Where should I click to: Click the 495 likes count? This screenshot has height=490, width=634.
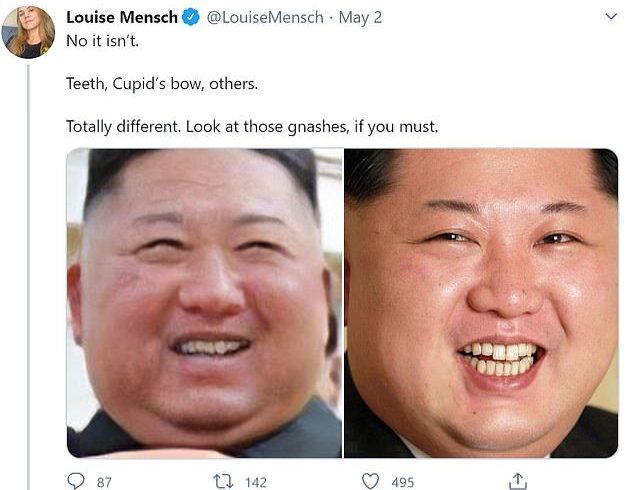[403, 482]
